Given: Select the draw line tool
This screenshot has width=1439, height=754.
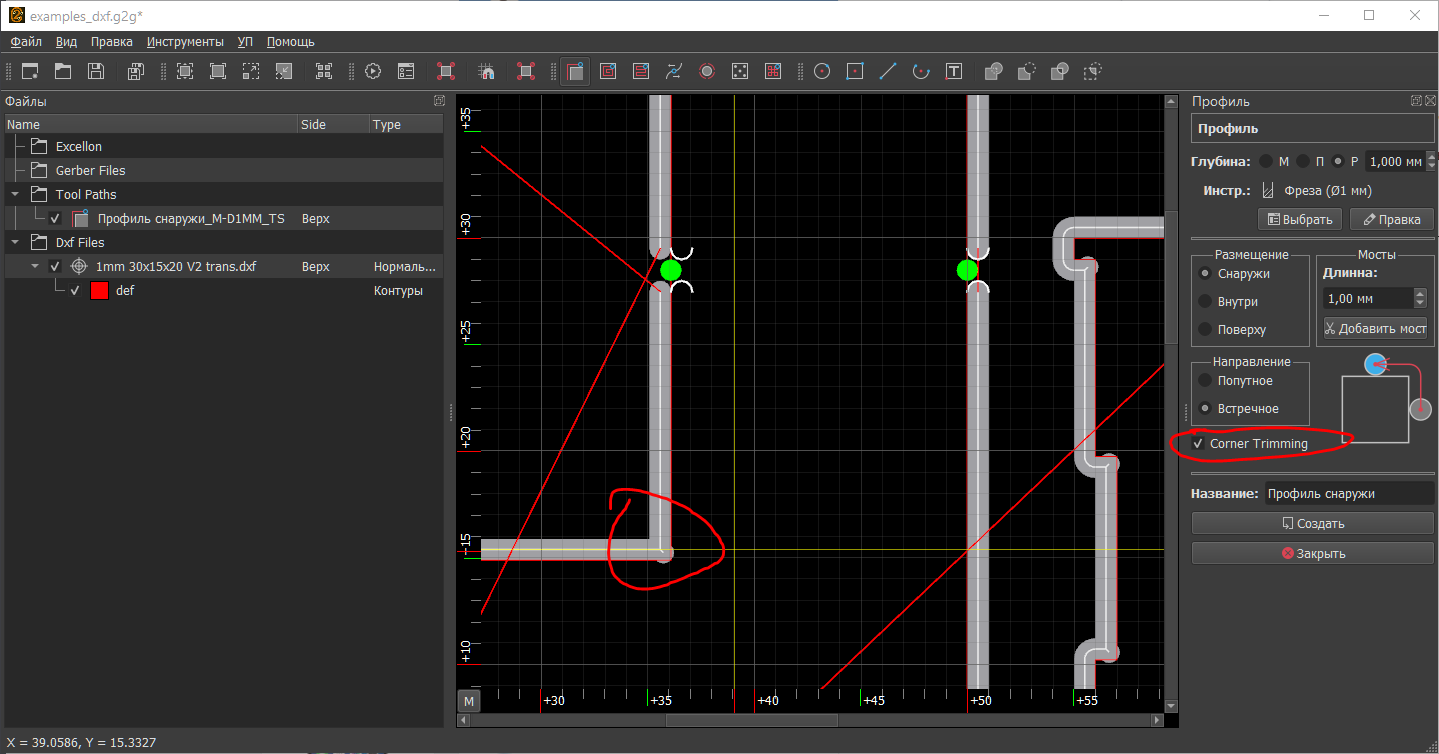Looking at the screenshot, I should point(887,71).
